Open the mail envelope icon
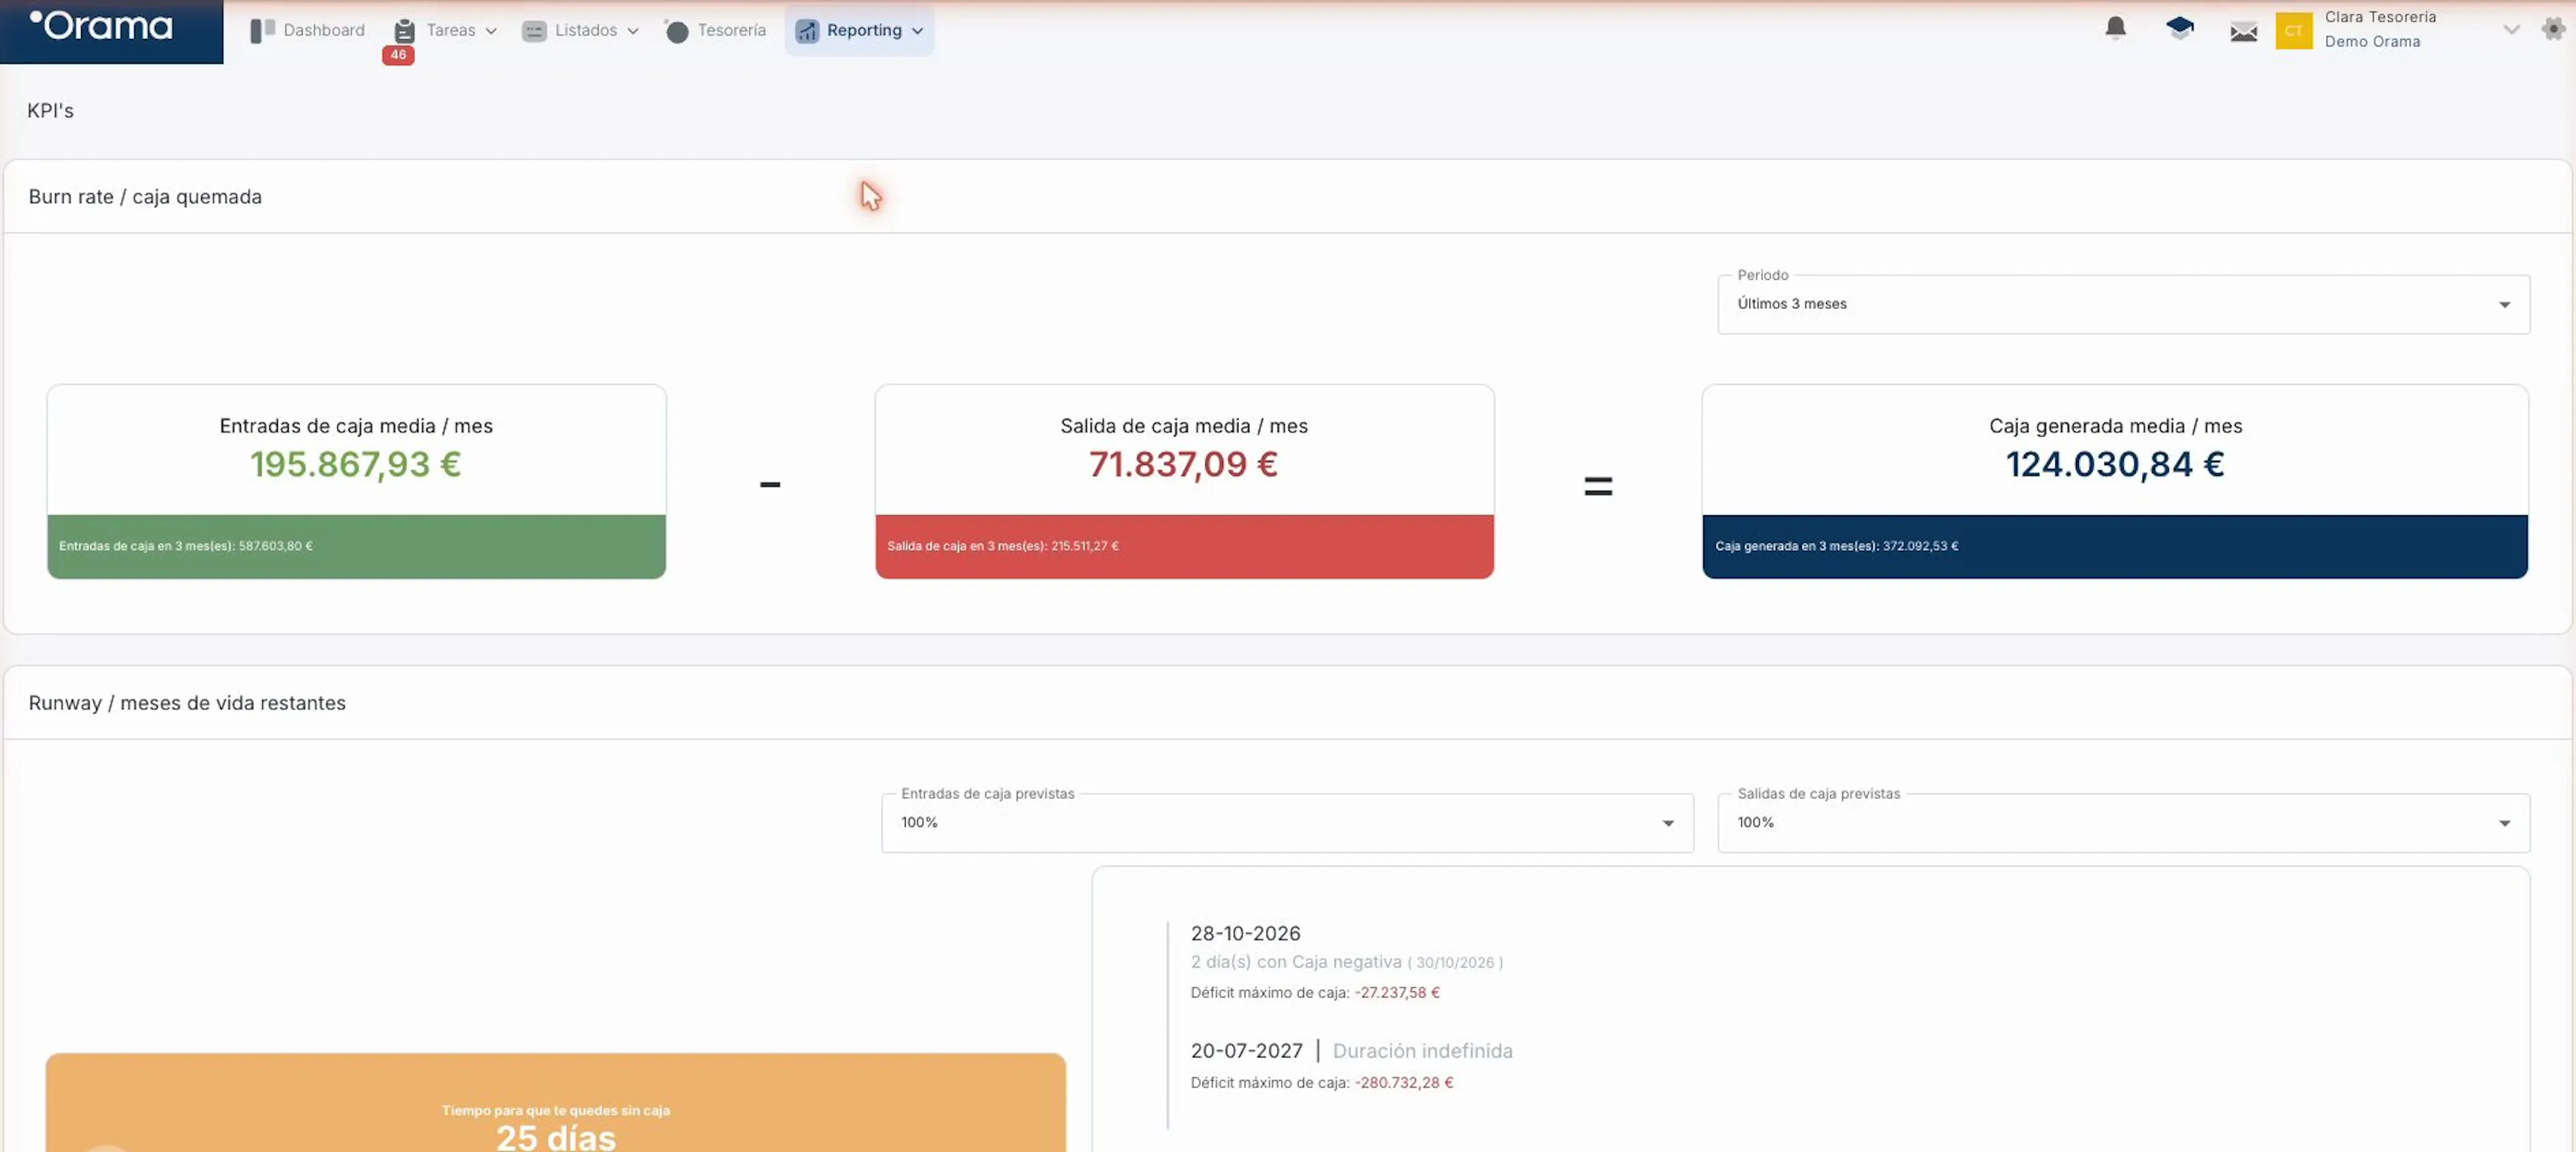The width and height of the screenshot is (2576, 1152). pos(2243,31)
